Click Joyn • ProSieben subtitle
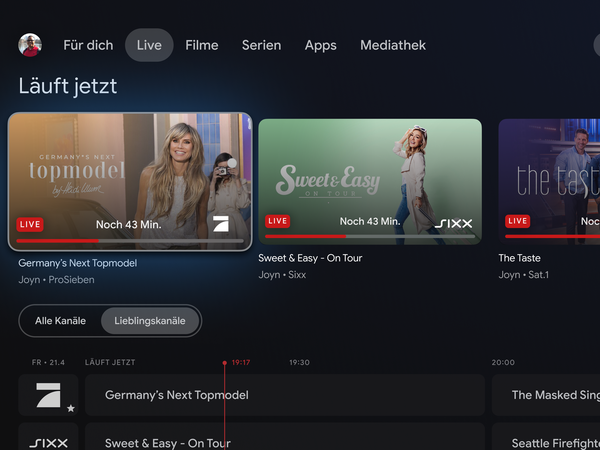 pos(56,280)
